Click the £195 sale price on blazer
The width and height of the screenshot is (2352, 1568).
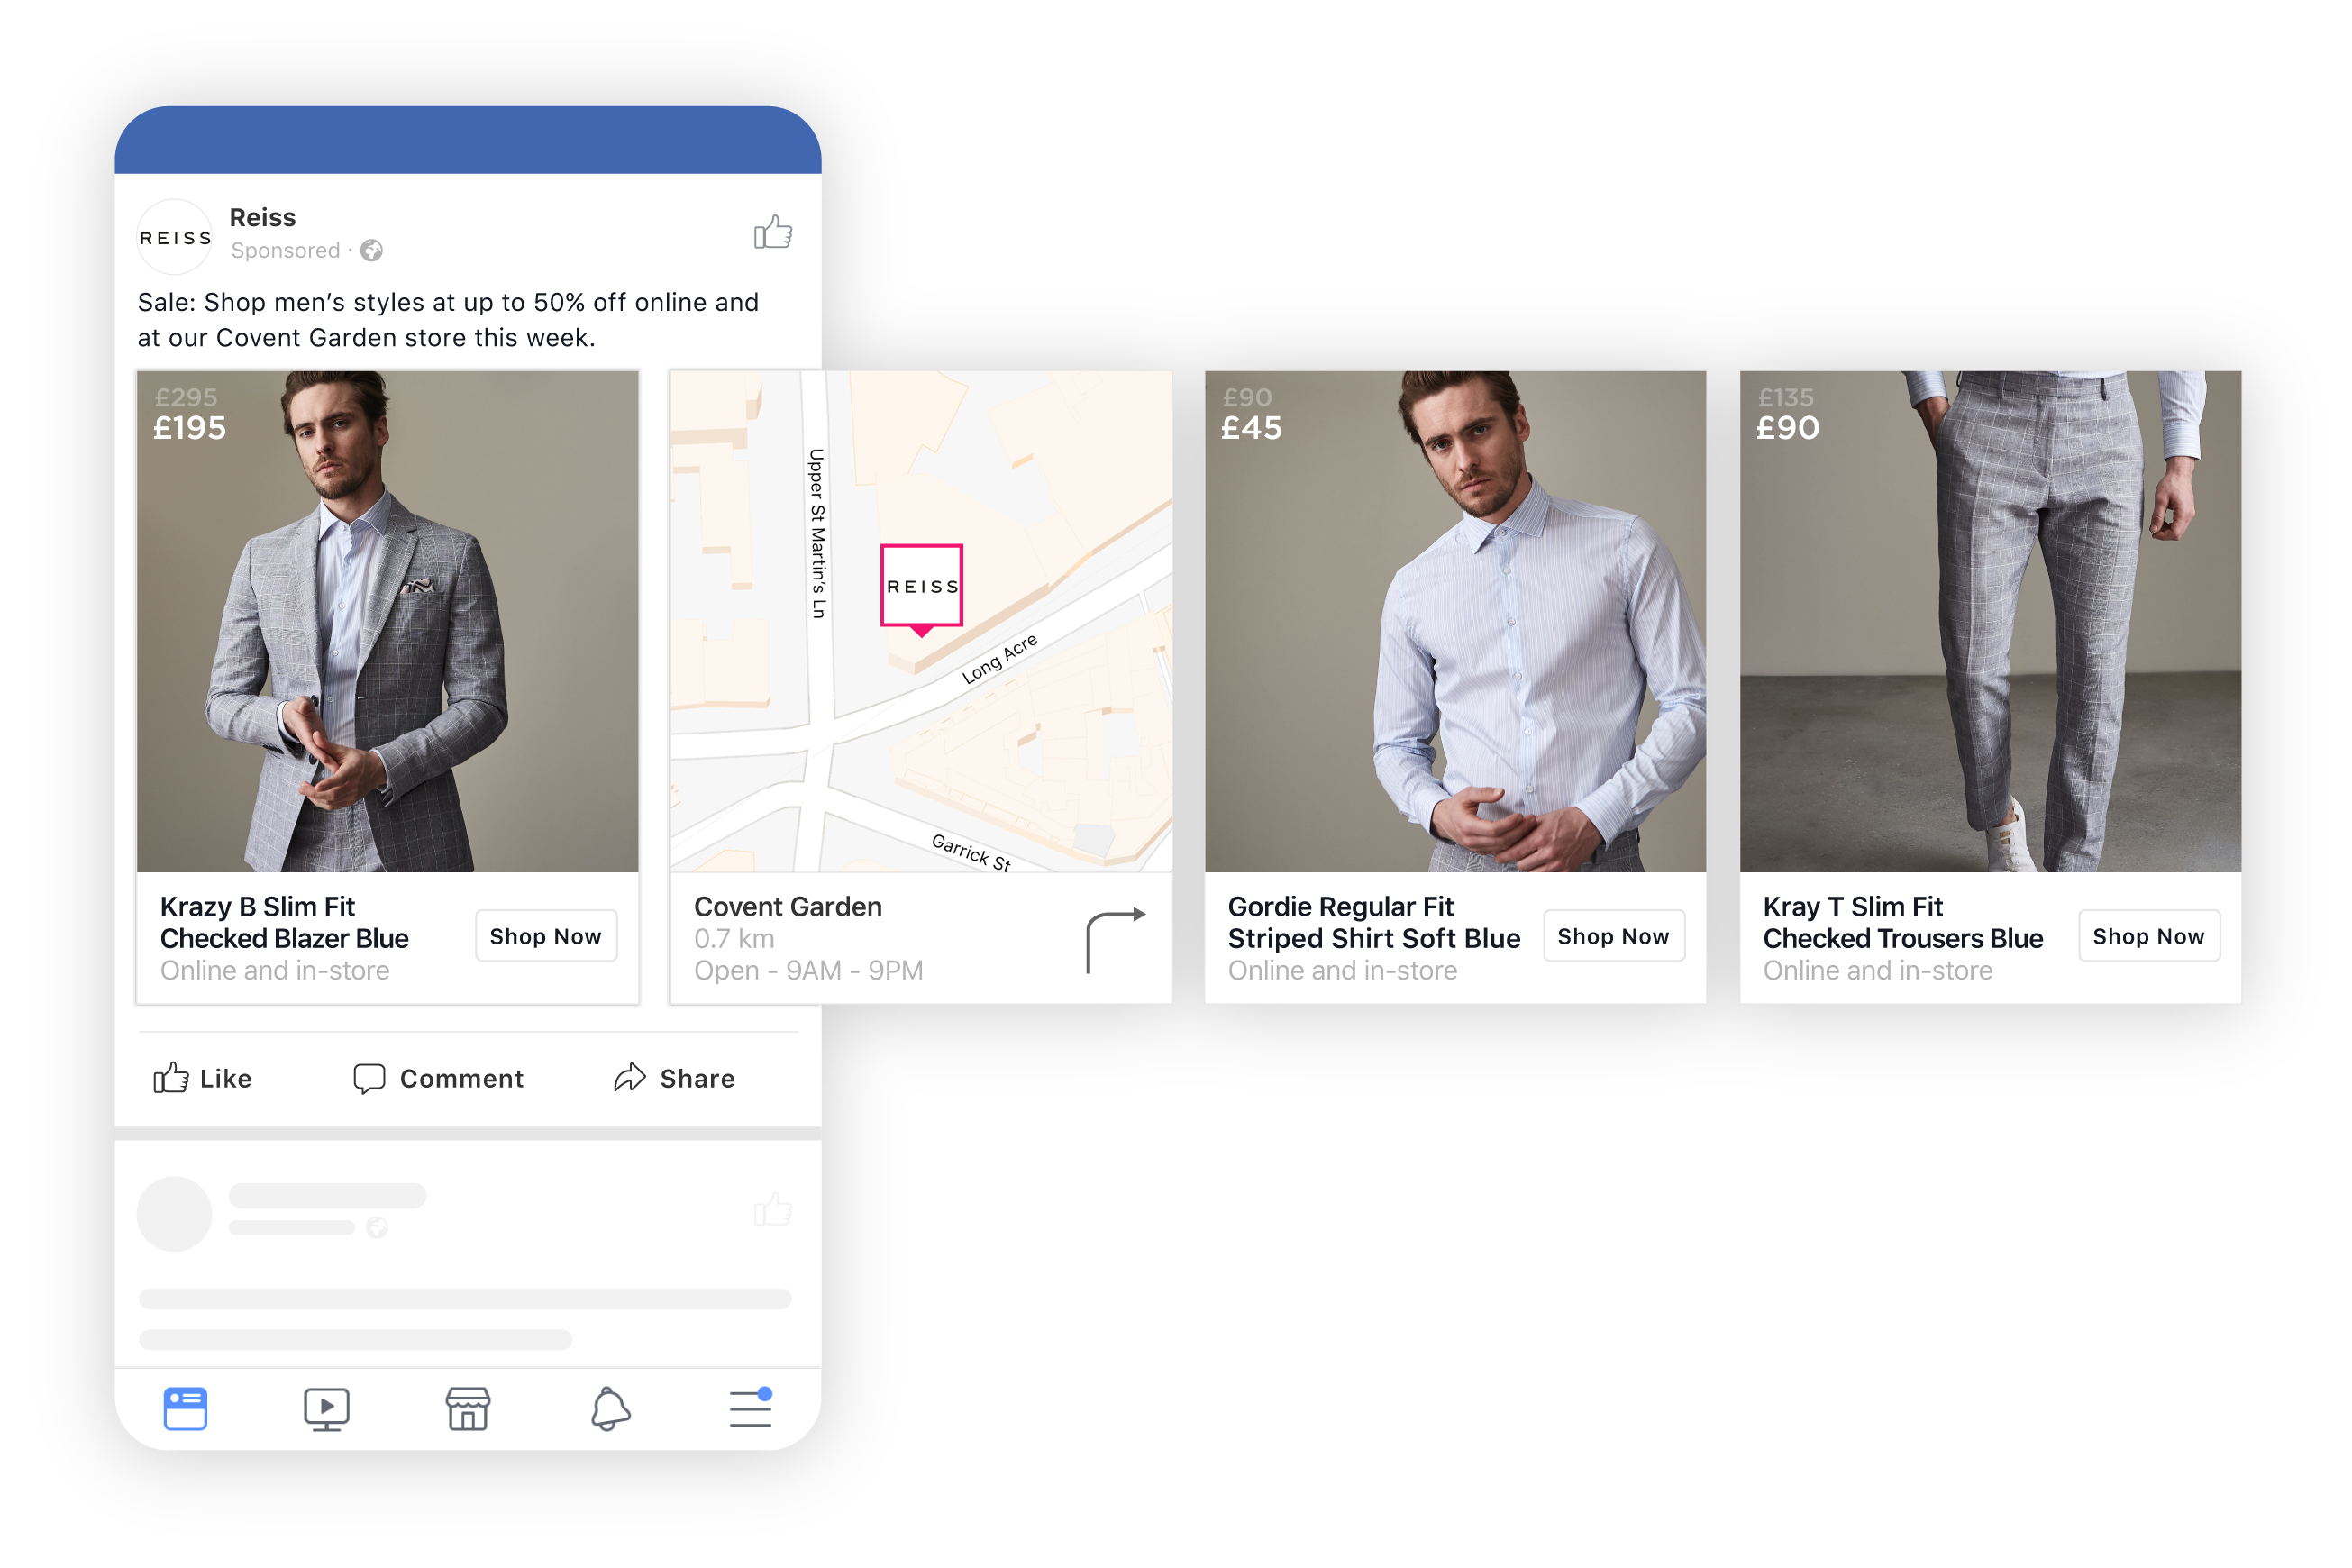(190, 428)
